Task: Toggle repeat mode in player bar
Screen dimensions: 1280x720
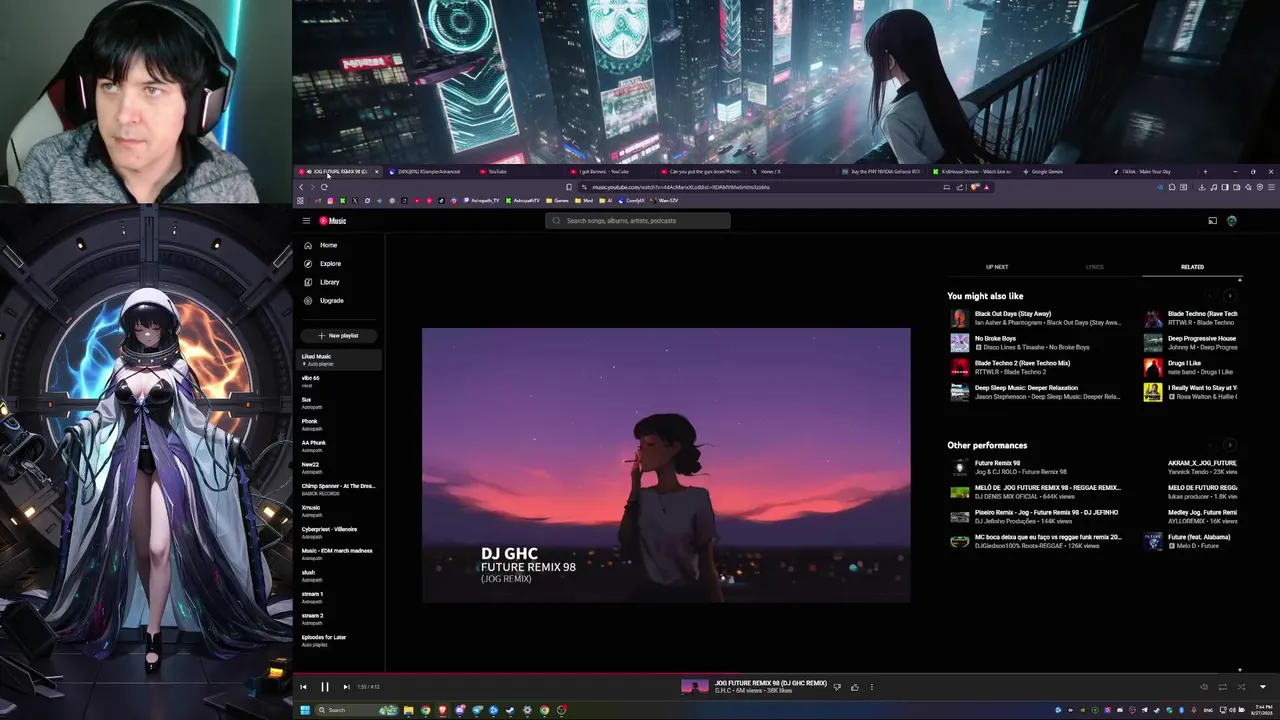Action: [1222, 687]
